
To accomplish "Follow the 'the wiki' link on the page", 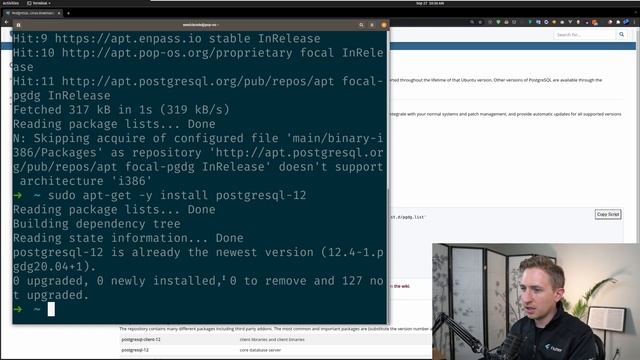I will coord(401,286).
